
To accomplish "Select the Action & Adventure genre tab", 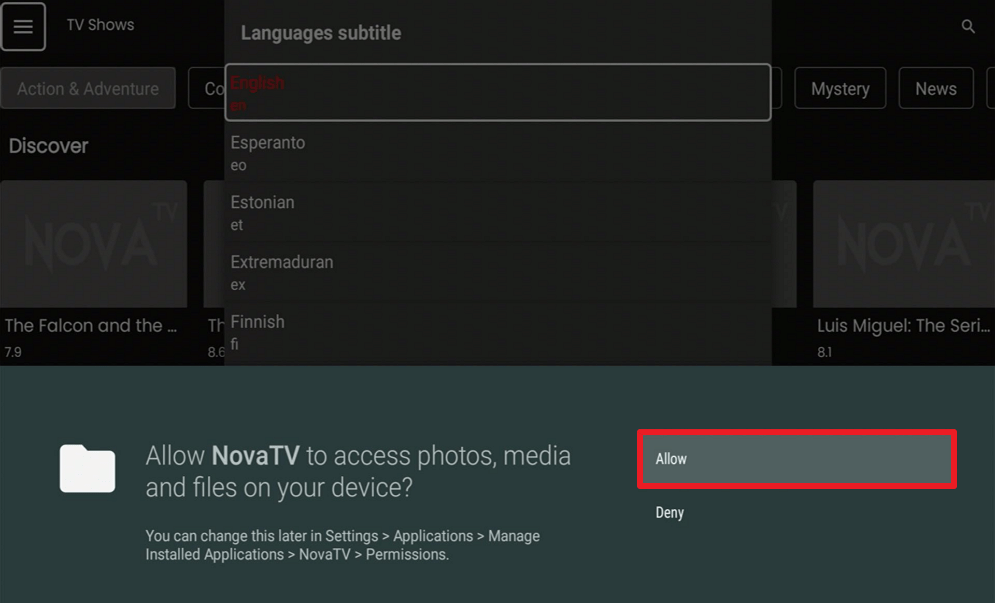I will click(x=88, y=88).
